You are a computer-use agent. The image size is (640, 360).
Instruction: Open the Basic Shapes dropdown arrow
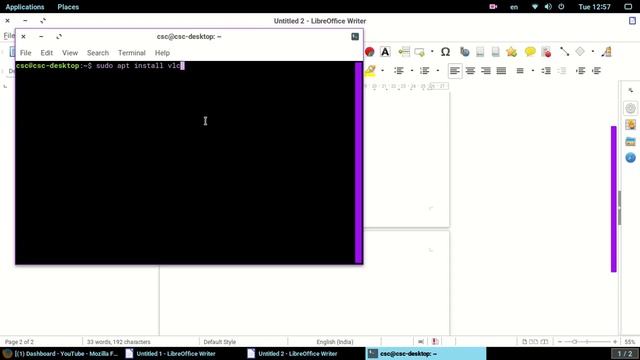click(593, 52)
